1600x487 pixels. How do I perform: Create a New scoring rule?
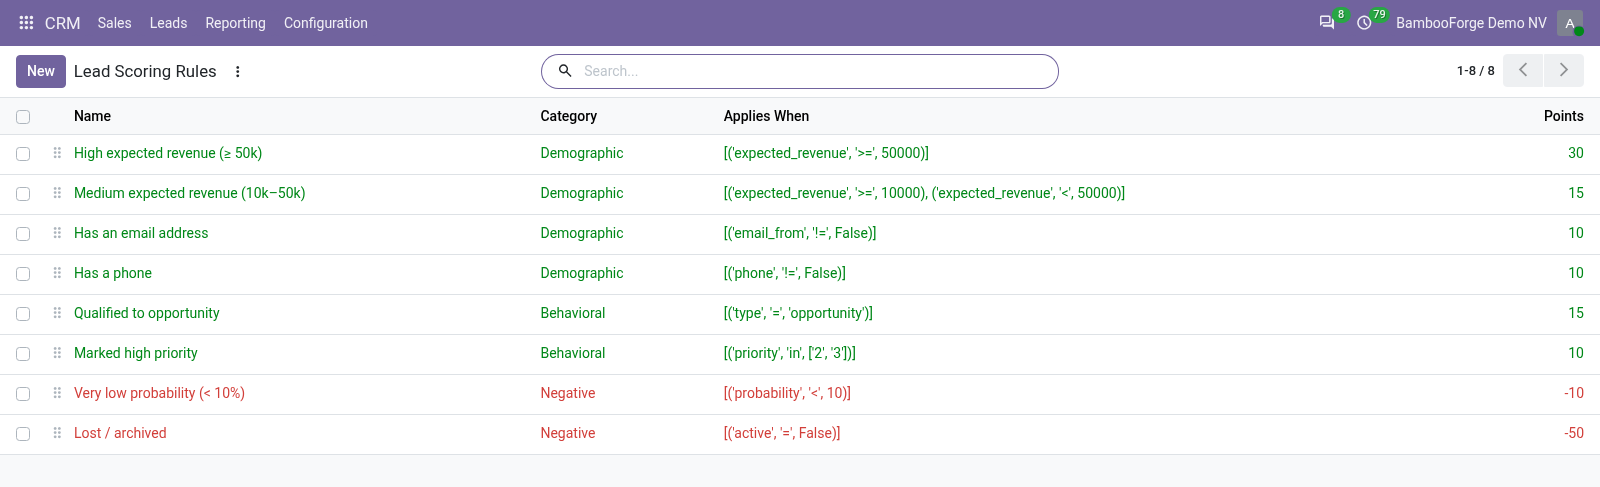click(x=41, y=71)
